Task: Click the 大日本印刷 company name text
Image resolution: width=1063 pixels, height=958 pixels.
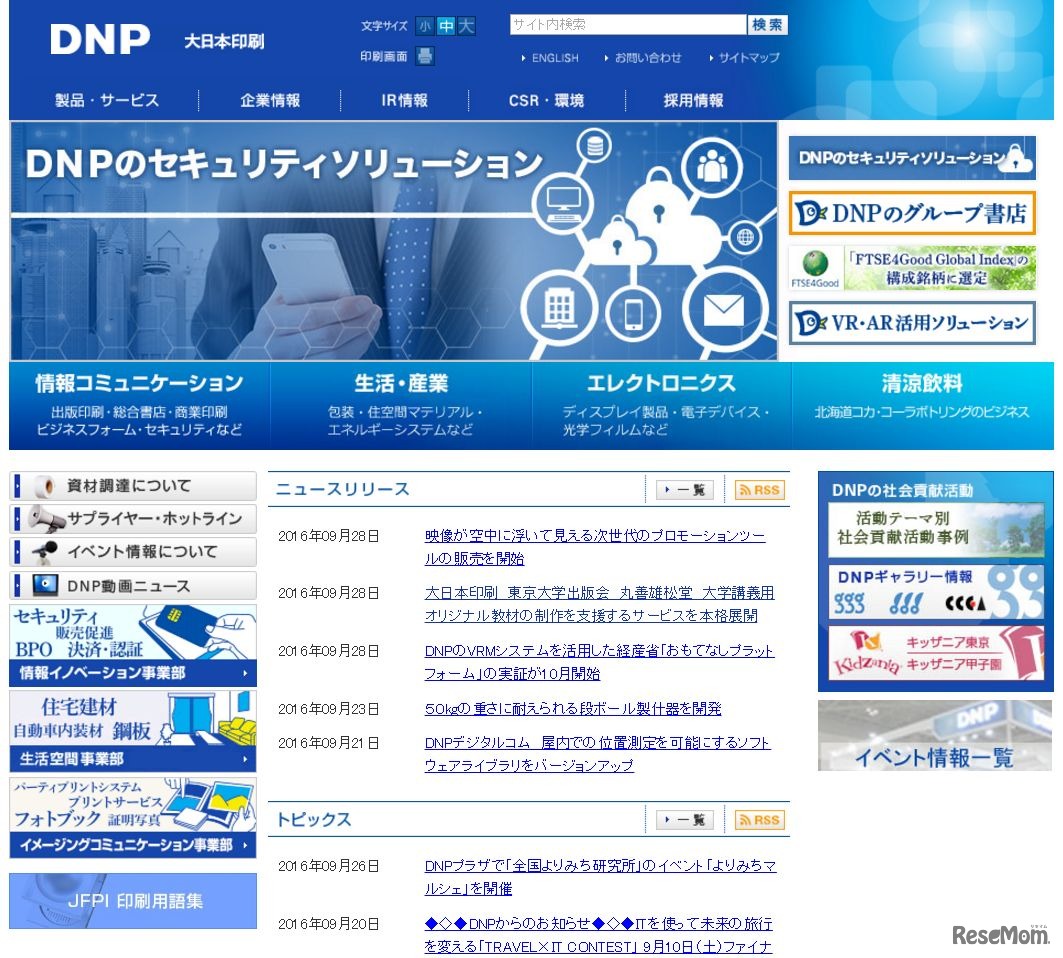Action: pos(224,42)
